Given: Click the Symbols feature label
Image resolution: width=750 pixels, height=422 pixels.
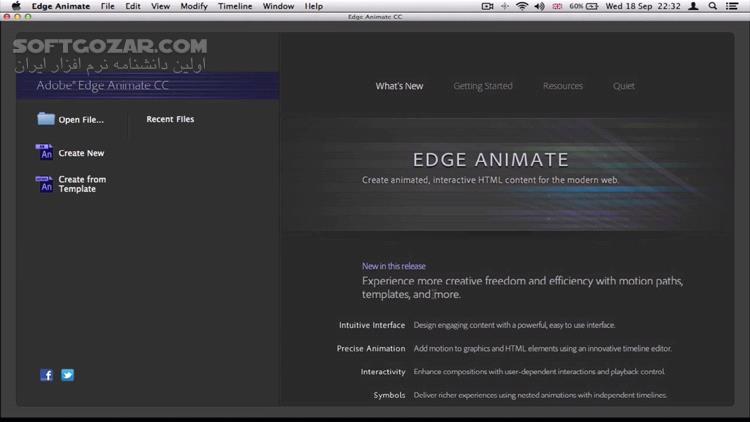Looking at the screenshot, I should [x=389, y=395].
